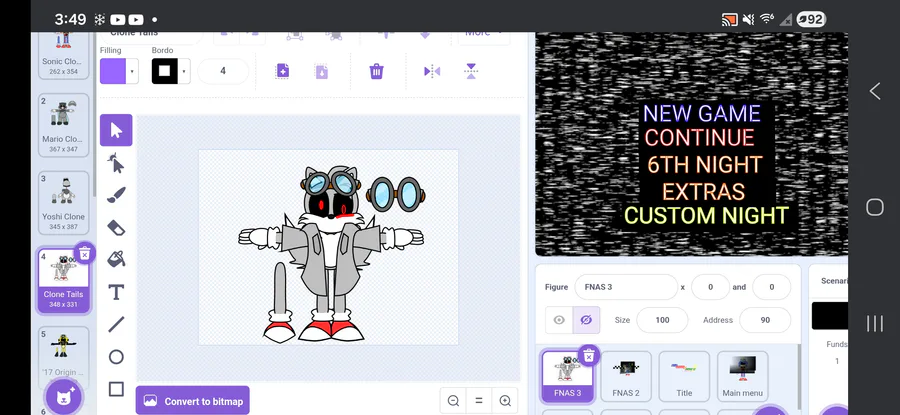Zoom in on the paint canvas
900x415 pixels.
click(x=505, y=401)
